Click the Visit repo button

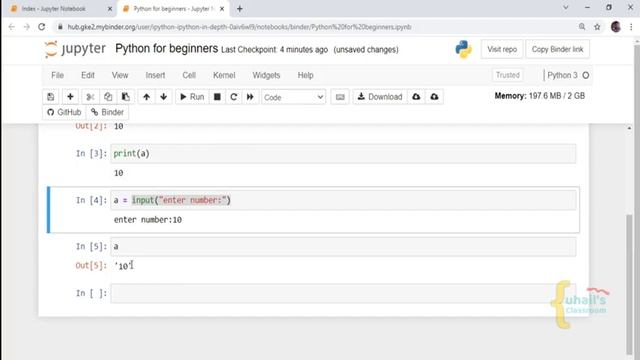[502, 49]
